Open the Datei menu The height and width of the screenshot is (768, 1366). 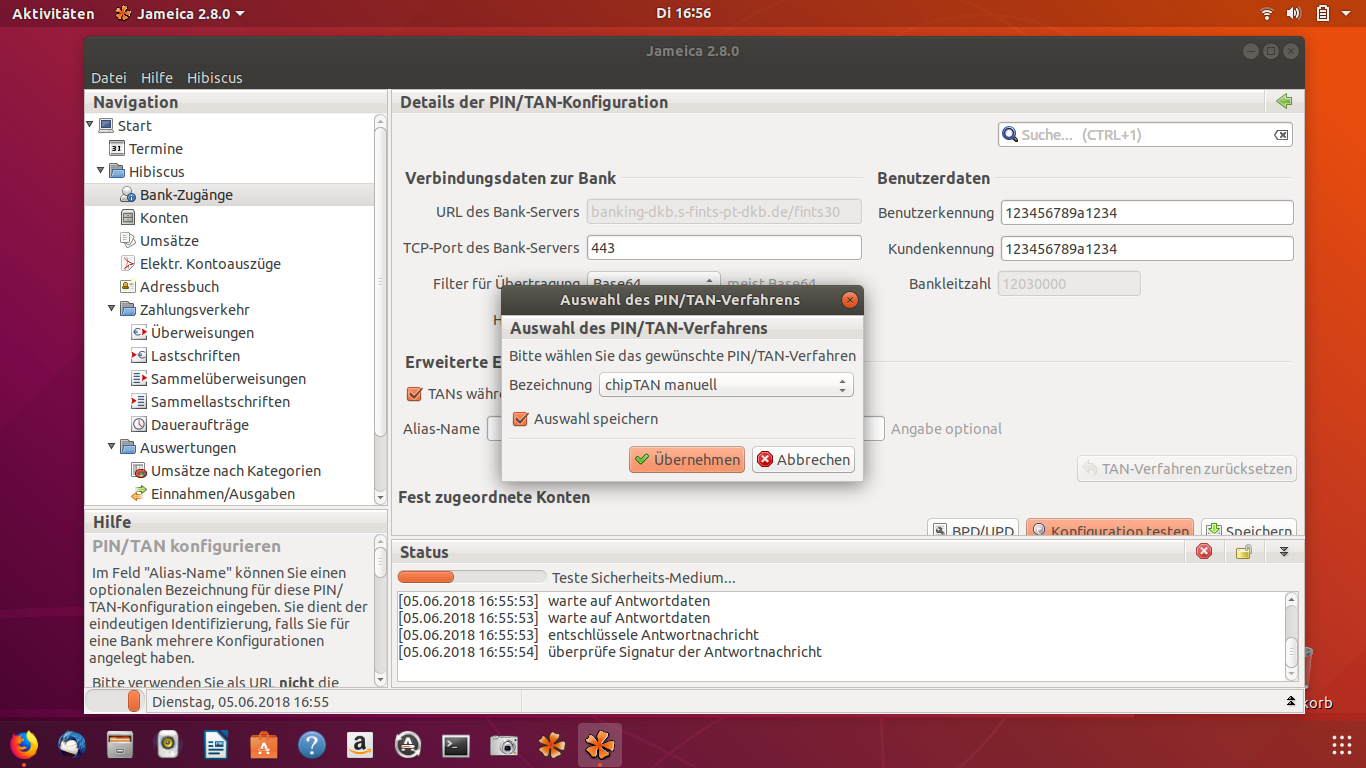(x=109, y=77)
